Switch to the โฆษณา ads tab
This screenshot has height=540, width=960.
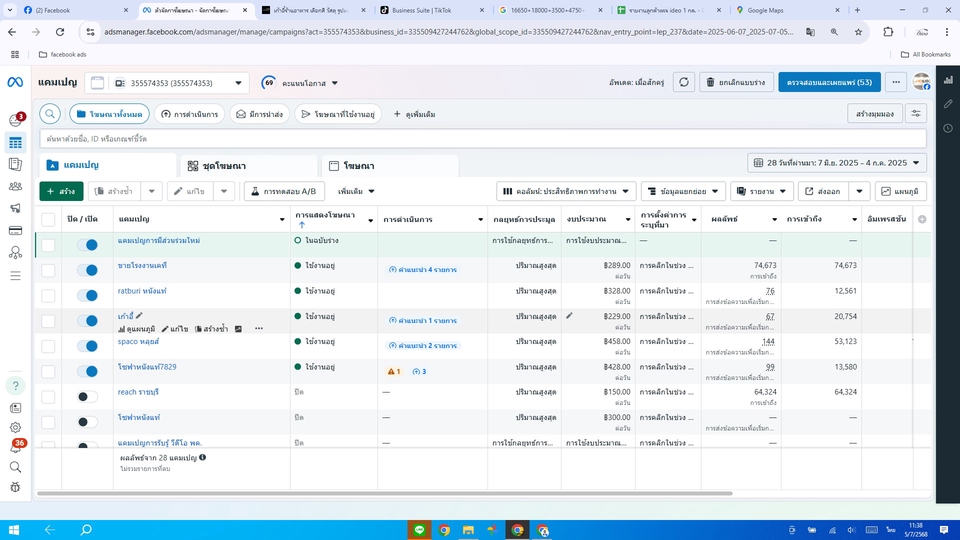click(x=390, y=165)
